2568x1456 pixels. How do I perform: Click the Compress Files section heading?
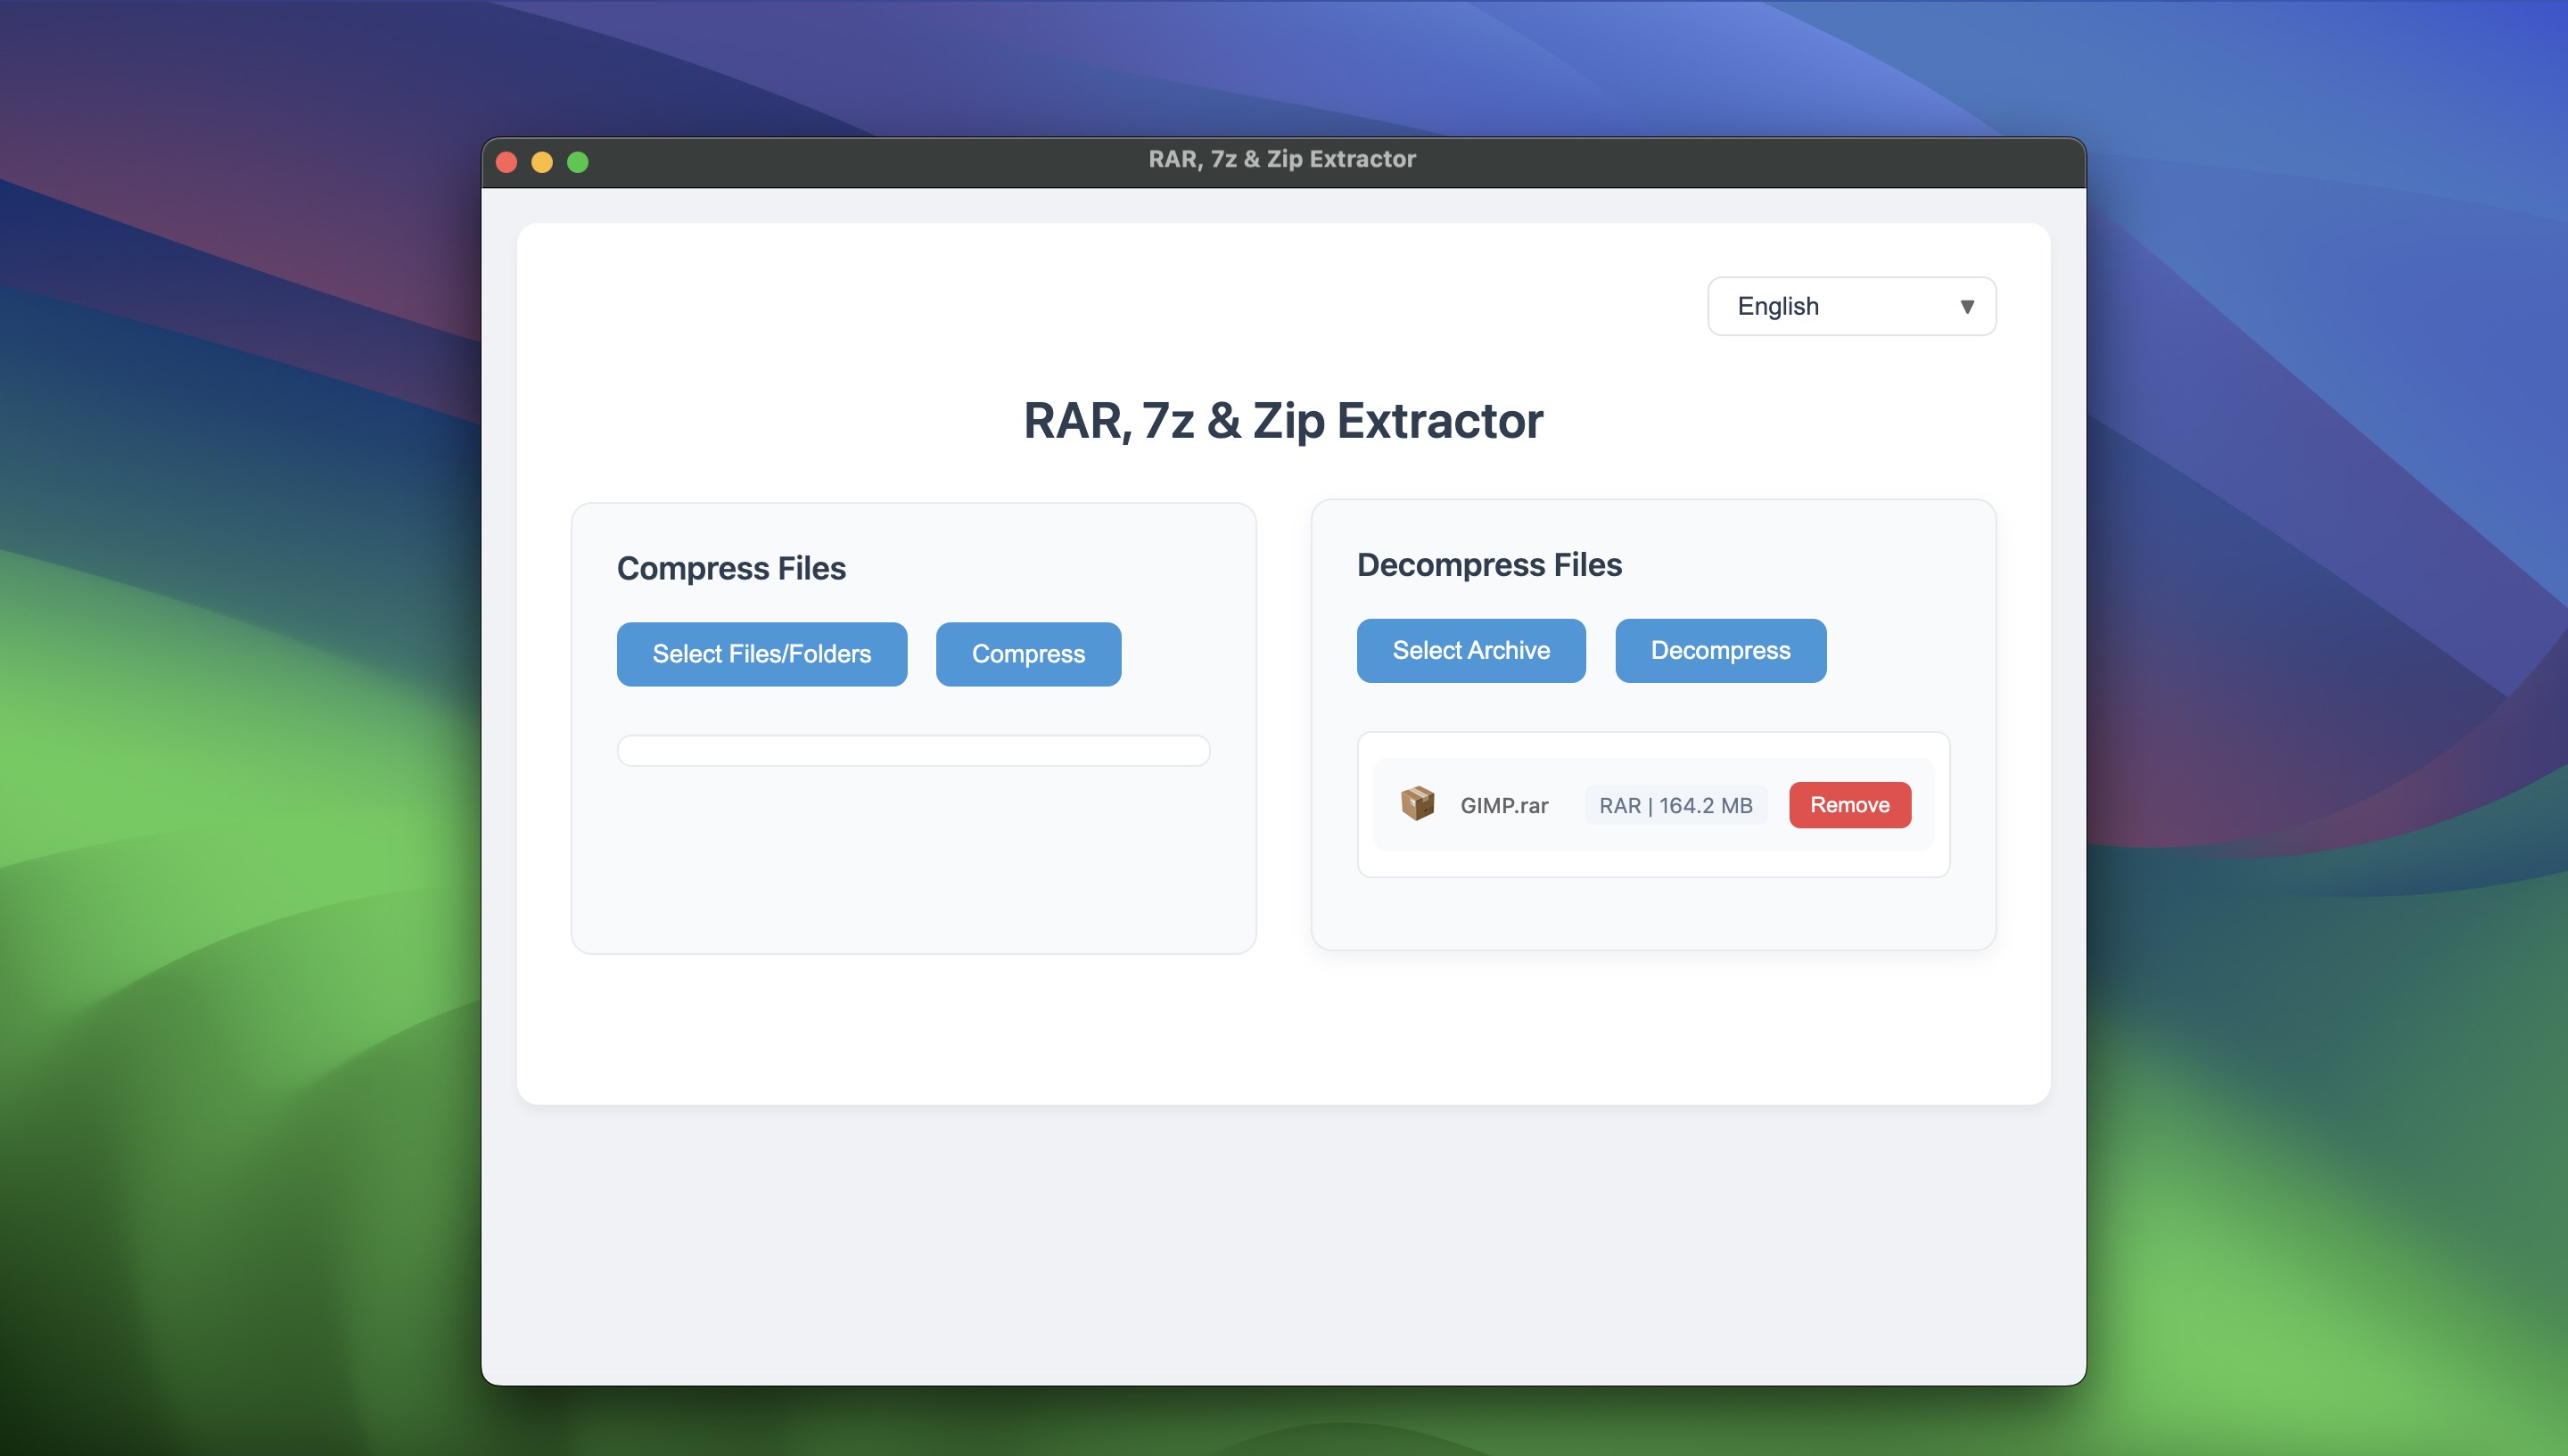coord(731,568)
